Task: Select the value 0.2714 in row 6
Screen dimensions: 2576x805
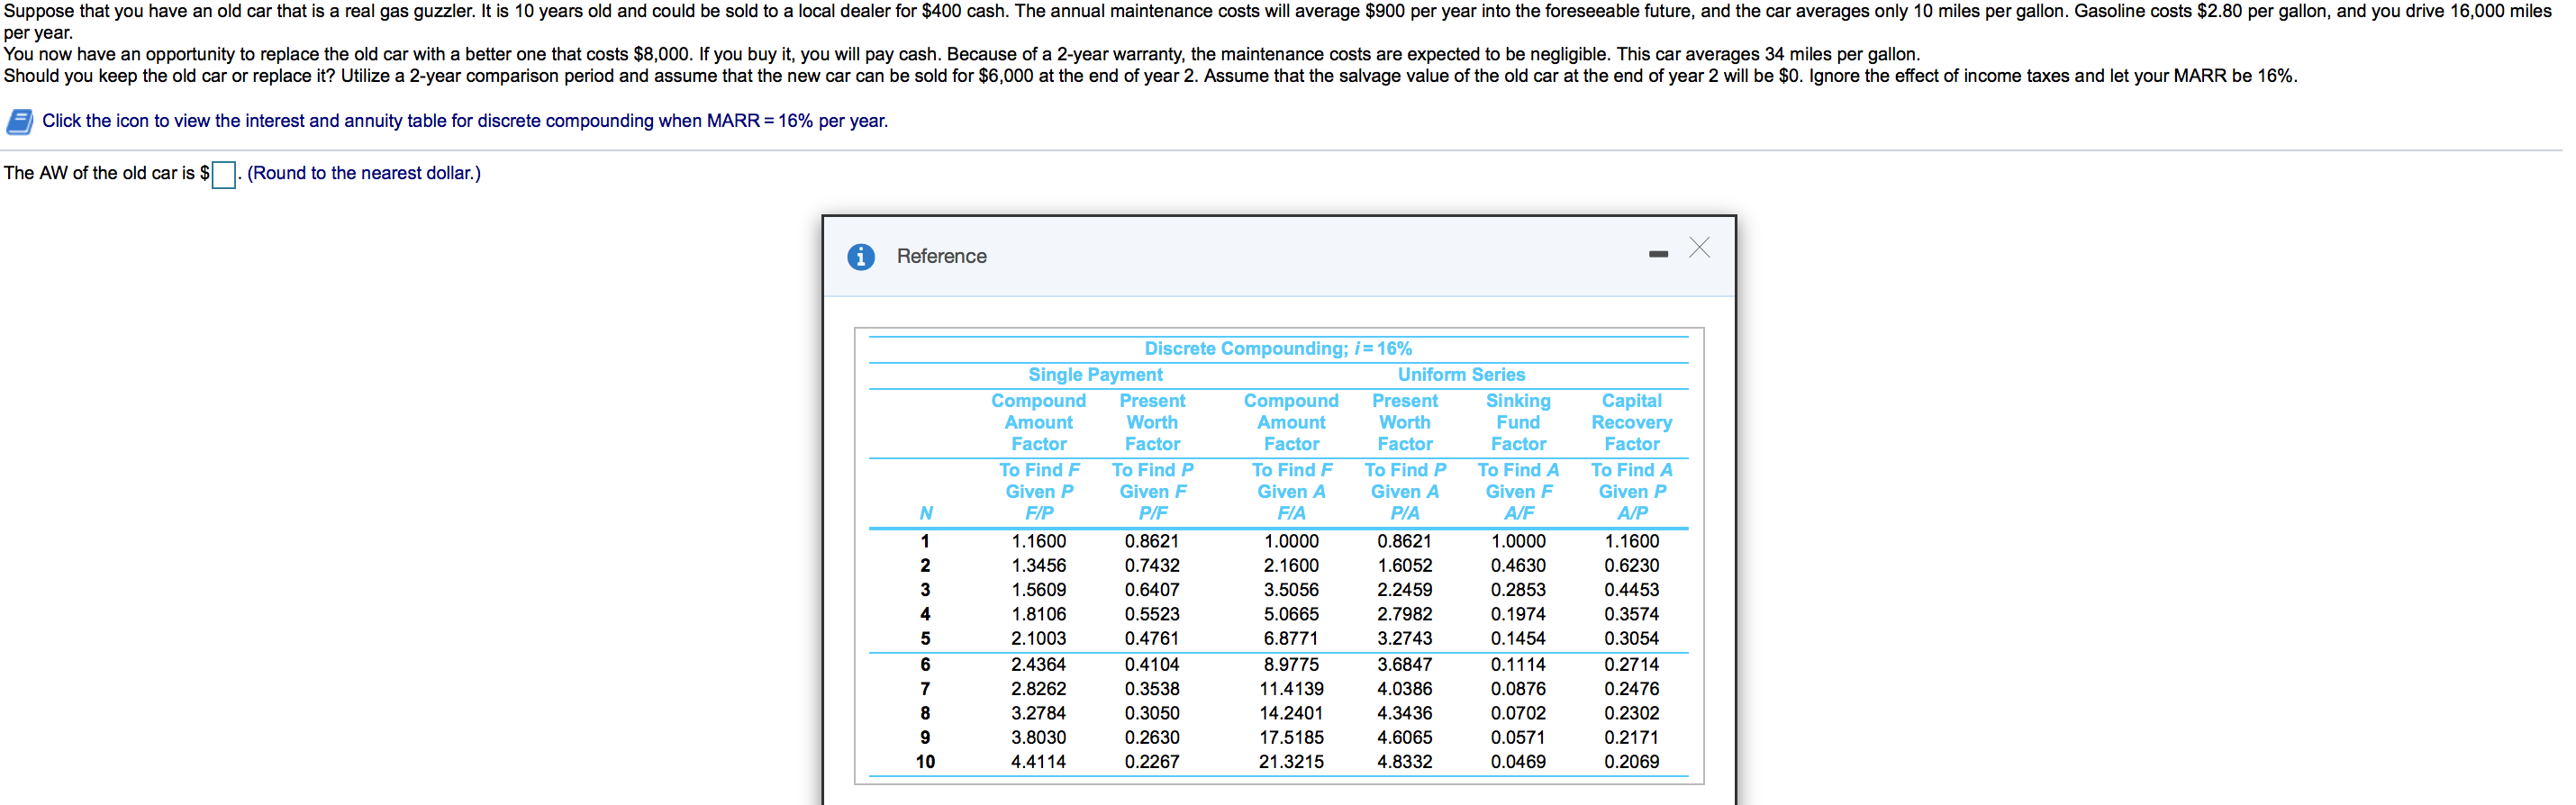Action: pos(1632,665)
